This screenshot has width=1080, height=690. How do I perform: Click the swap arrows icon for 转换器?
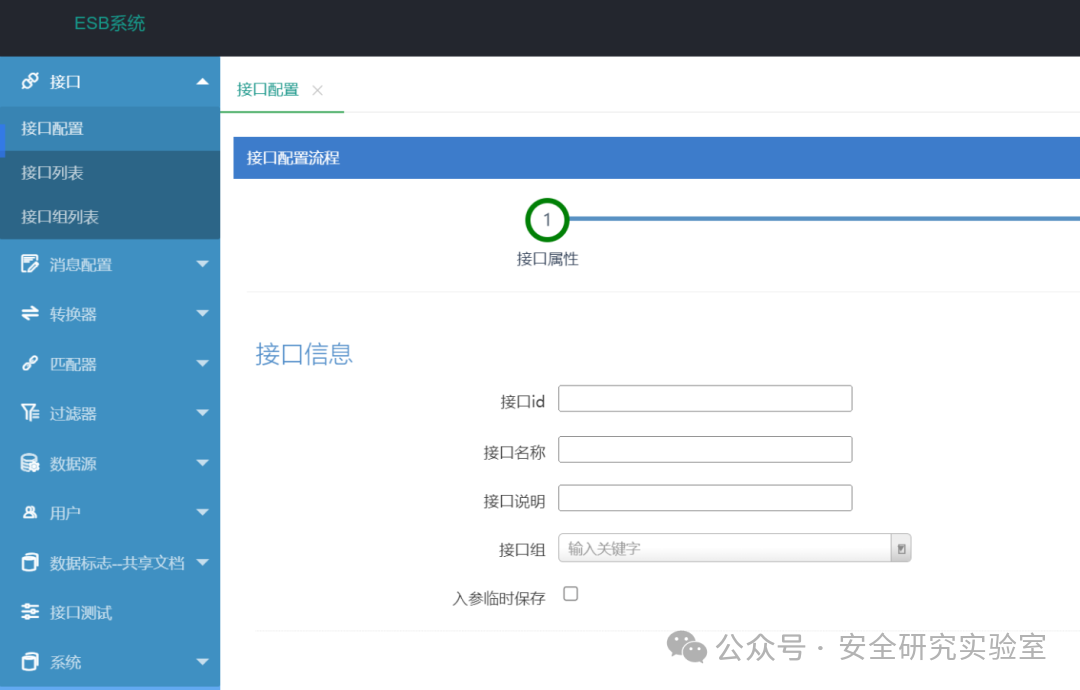(30, 313)
